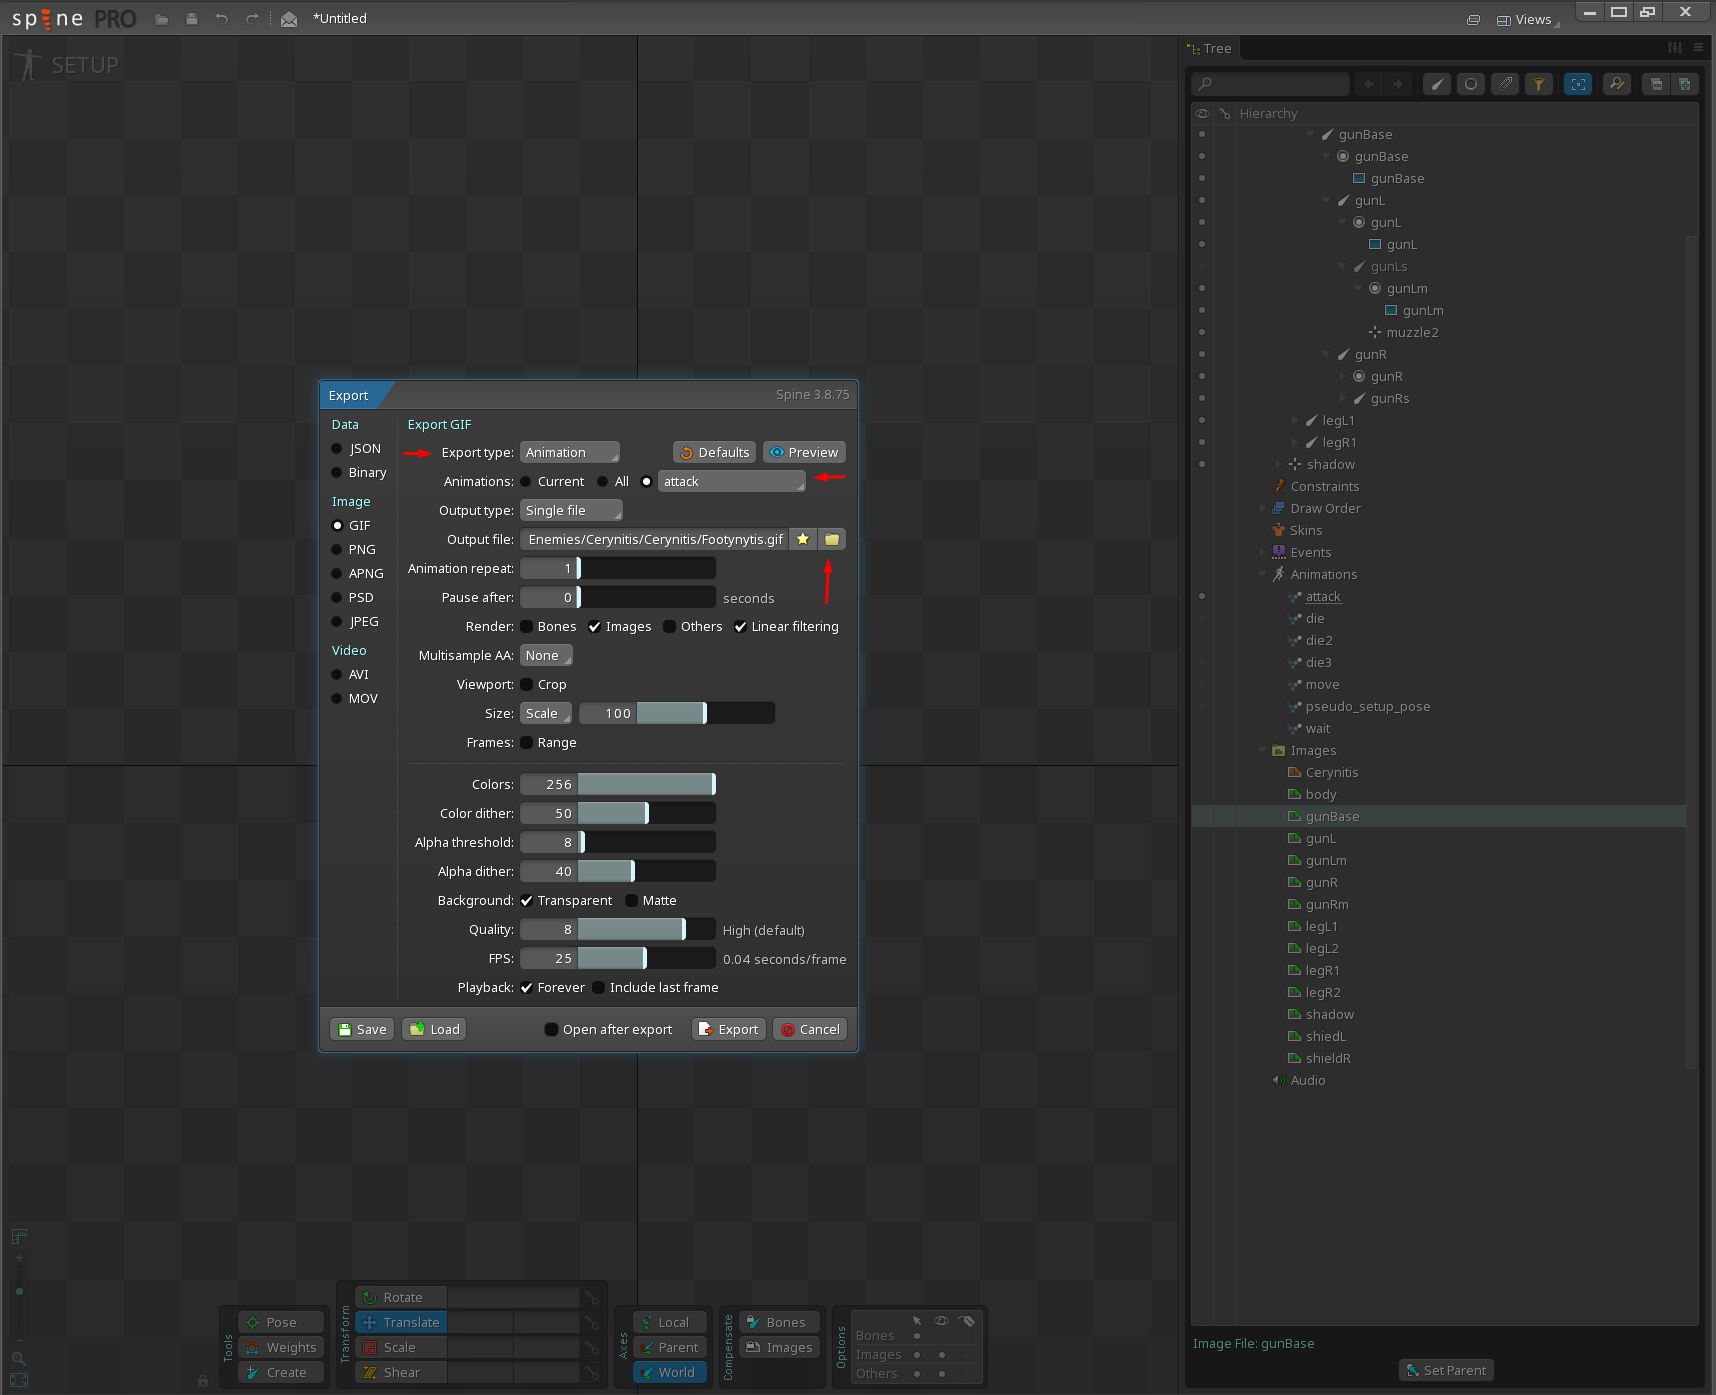Screen dimensions: 1716x1395
Task: Select the PNG image export format
Action: tap(337, 550)
